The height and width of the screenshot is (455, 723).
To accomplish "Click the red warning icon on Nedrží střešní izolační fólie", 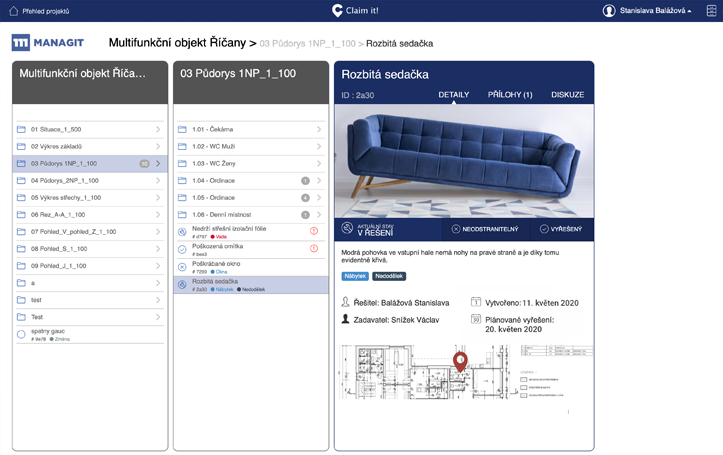I will coord(314,231).
